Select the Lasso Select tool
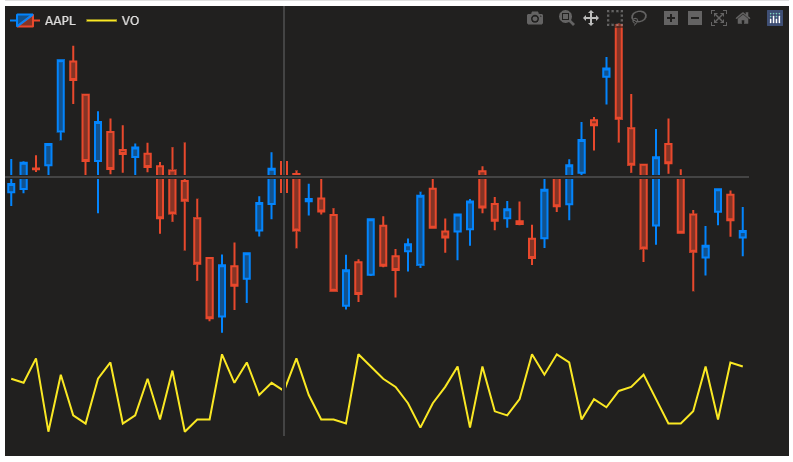The height and width of the screenshot is (462, 793). pos(639,18)
